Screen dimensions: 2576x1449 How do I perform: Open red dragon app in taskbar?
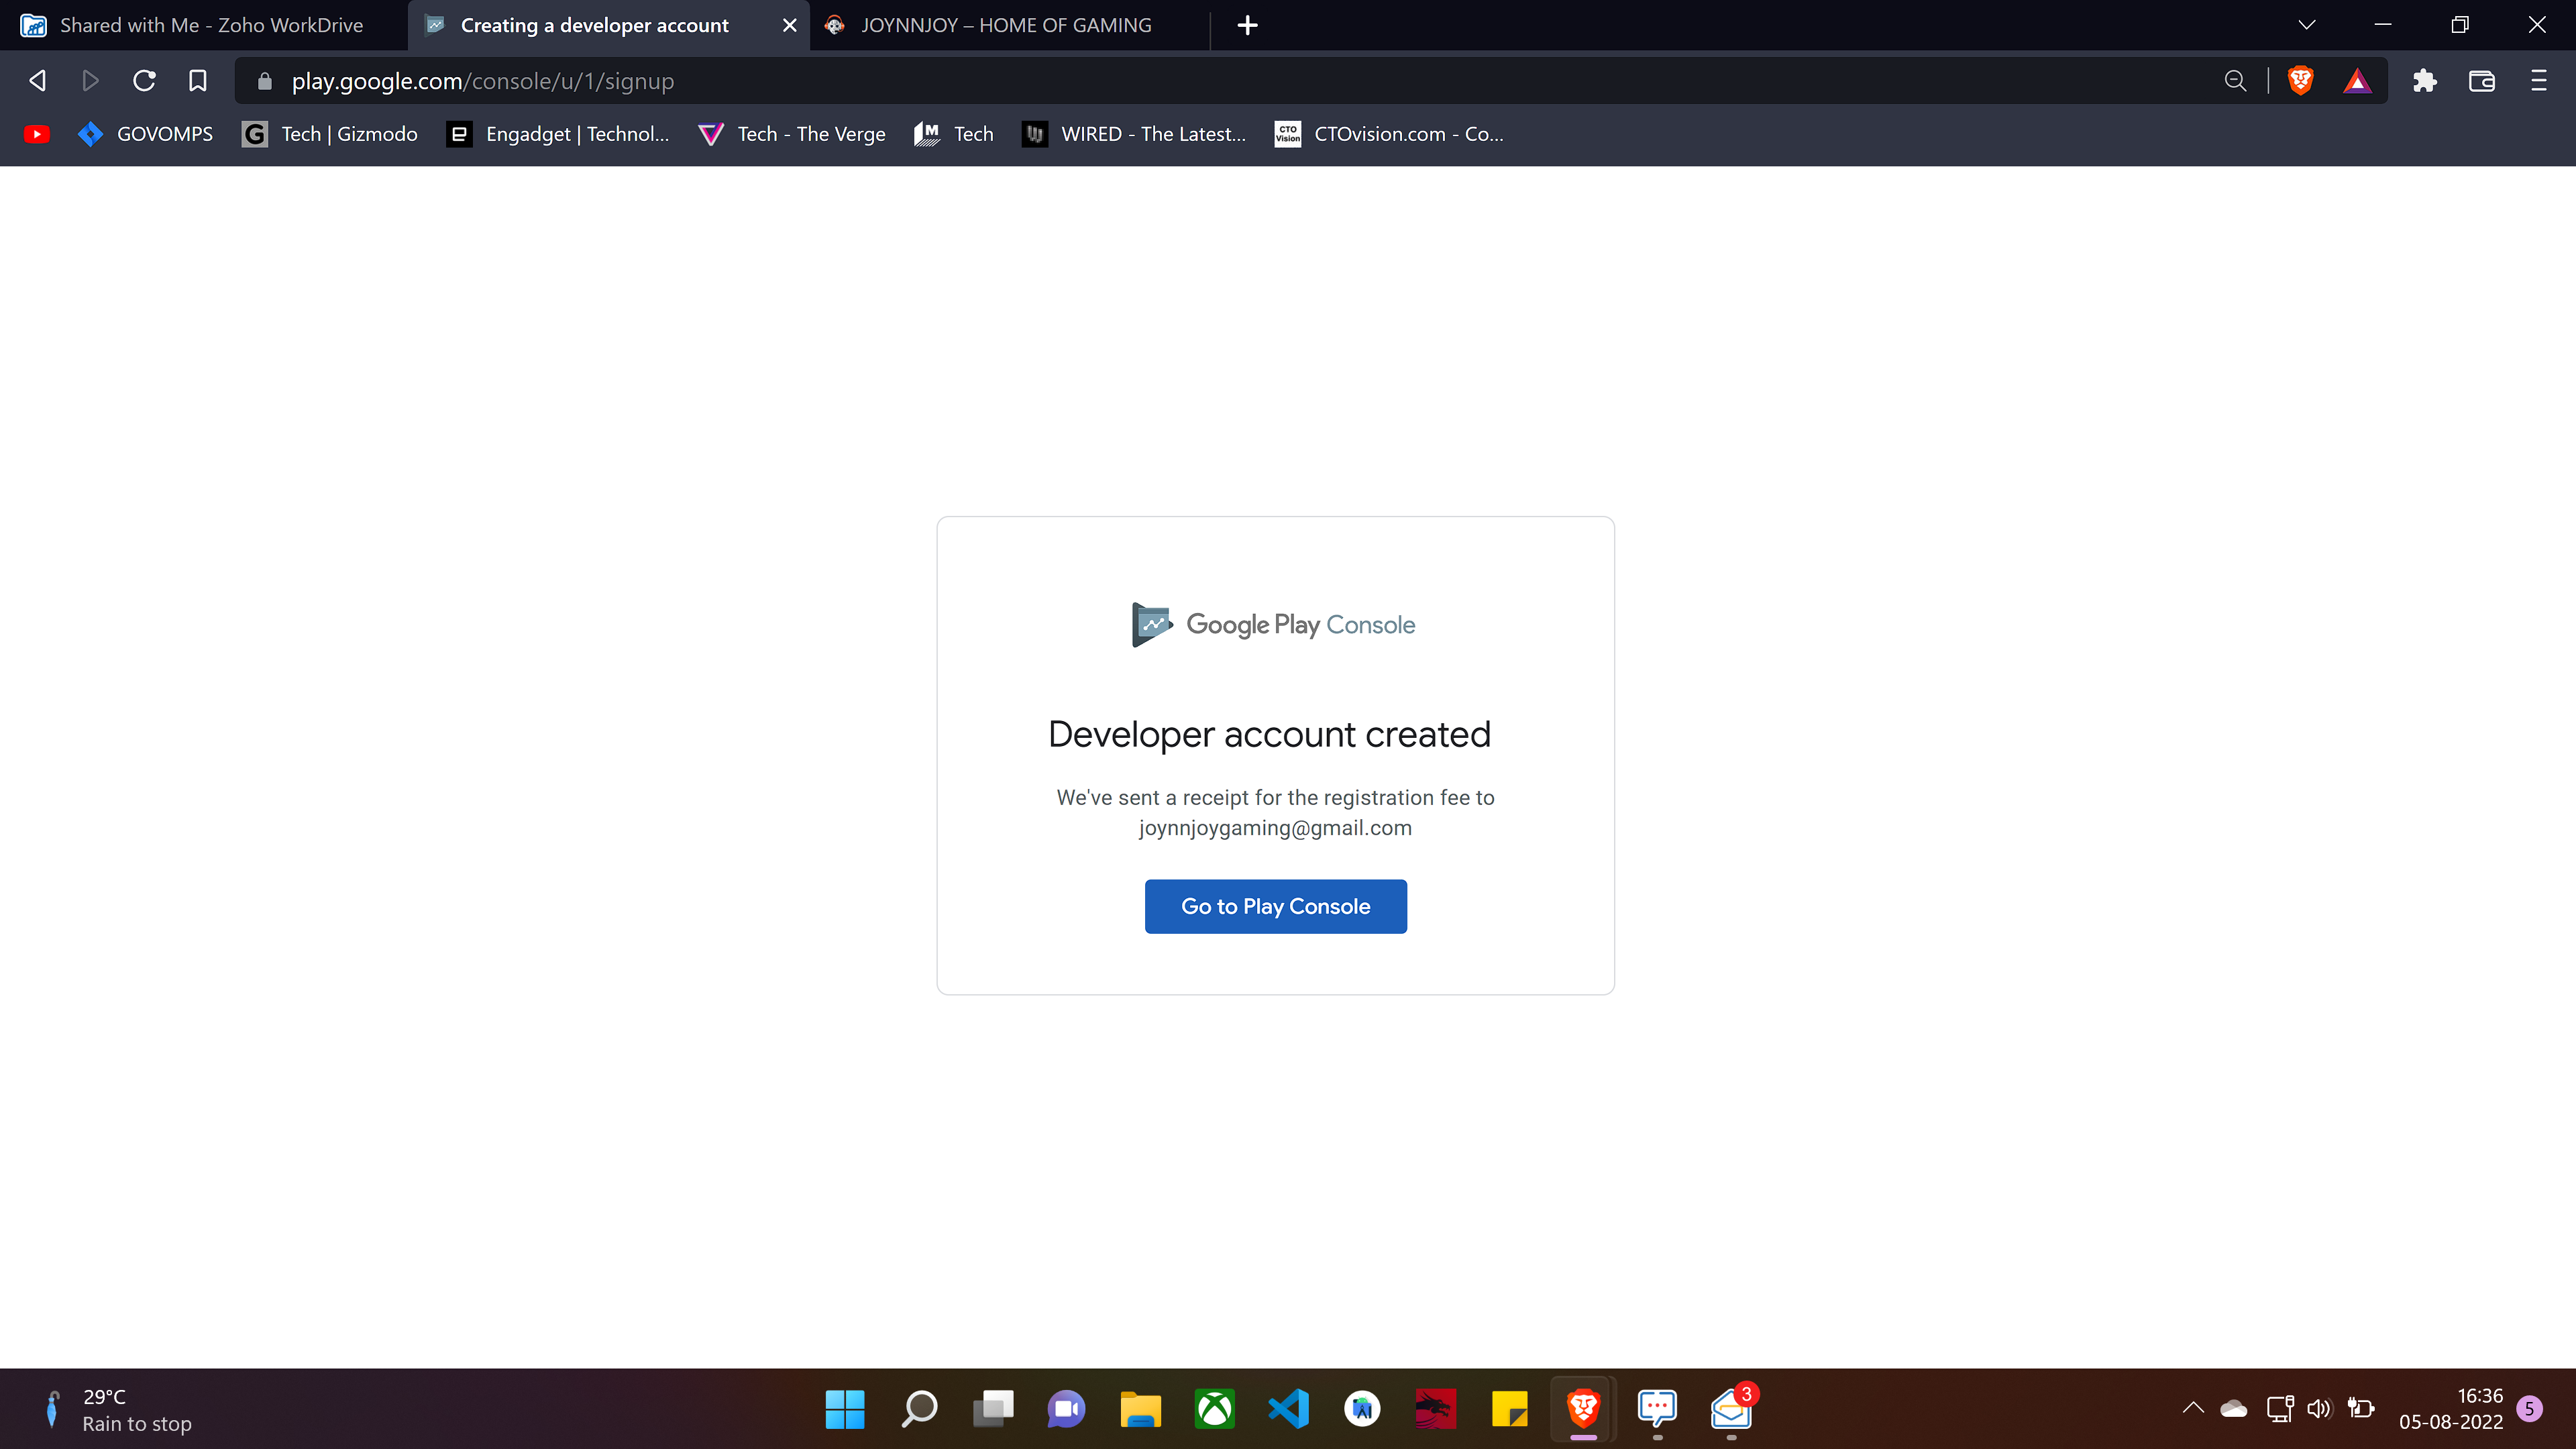(1436, 1409)
